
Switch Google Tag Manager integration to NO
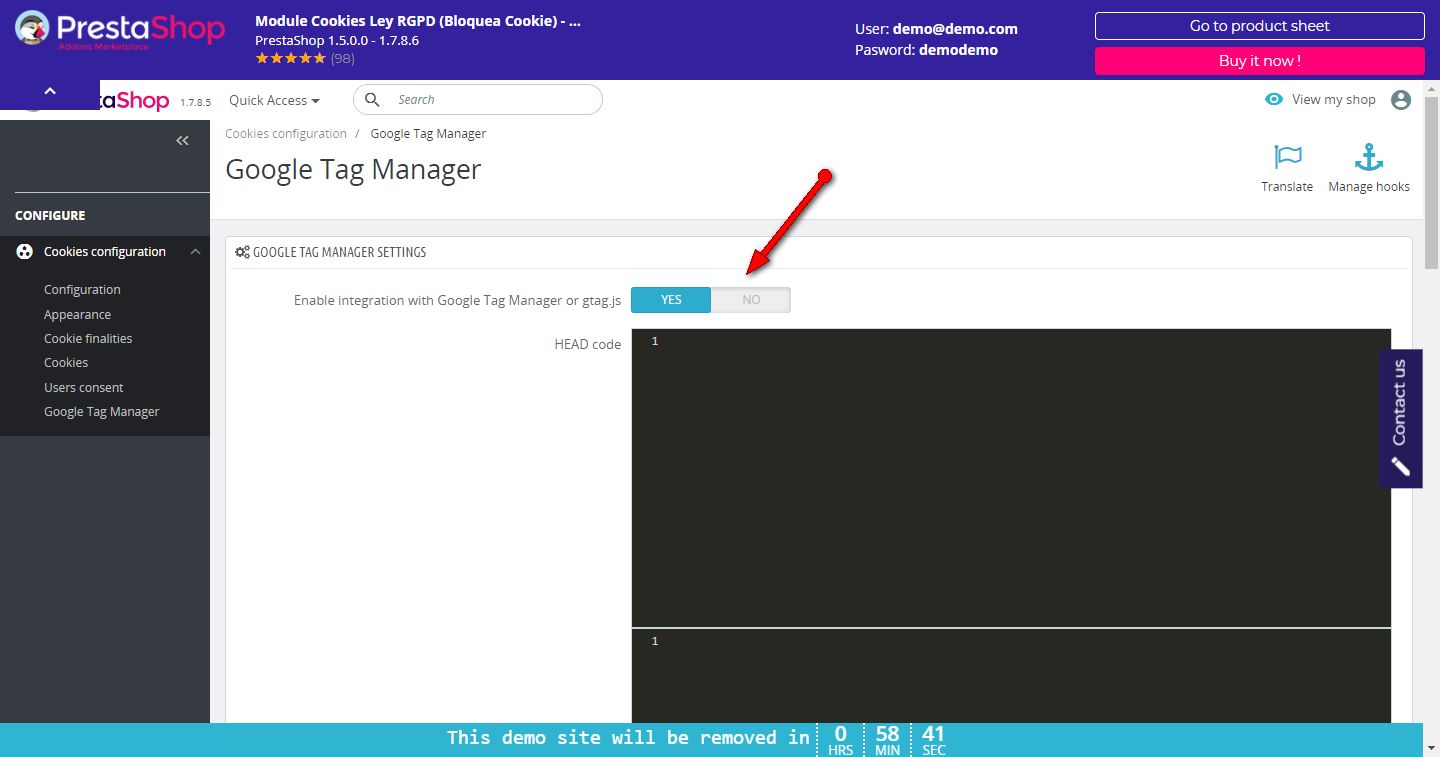click(751, 300)
